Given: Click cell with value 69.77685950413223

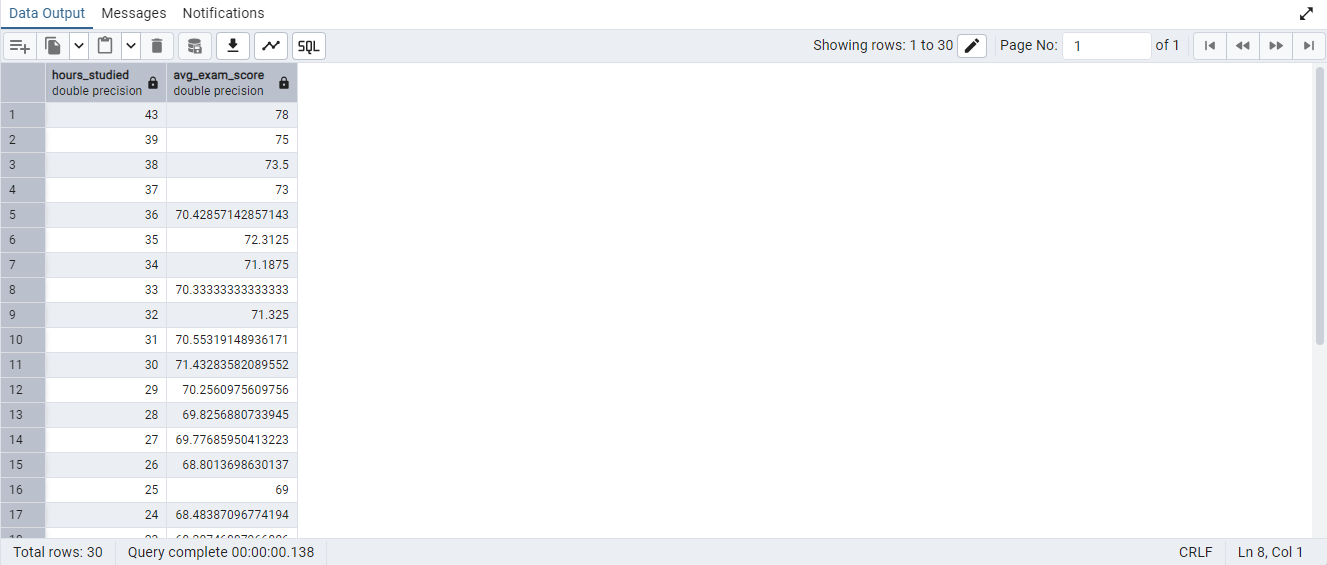Looking at the screenshot, I should 232,440.
